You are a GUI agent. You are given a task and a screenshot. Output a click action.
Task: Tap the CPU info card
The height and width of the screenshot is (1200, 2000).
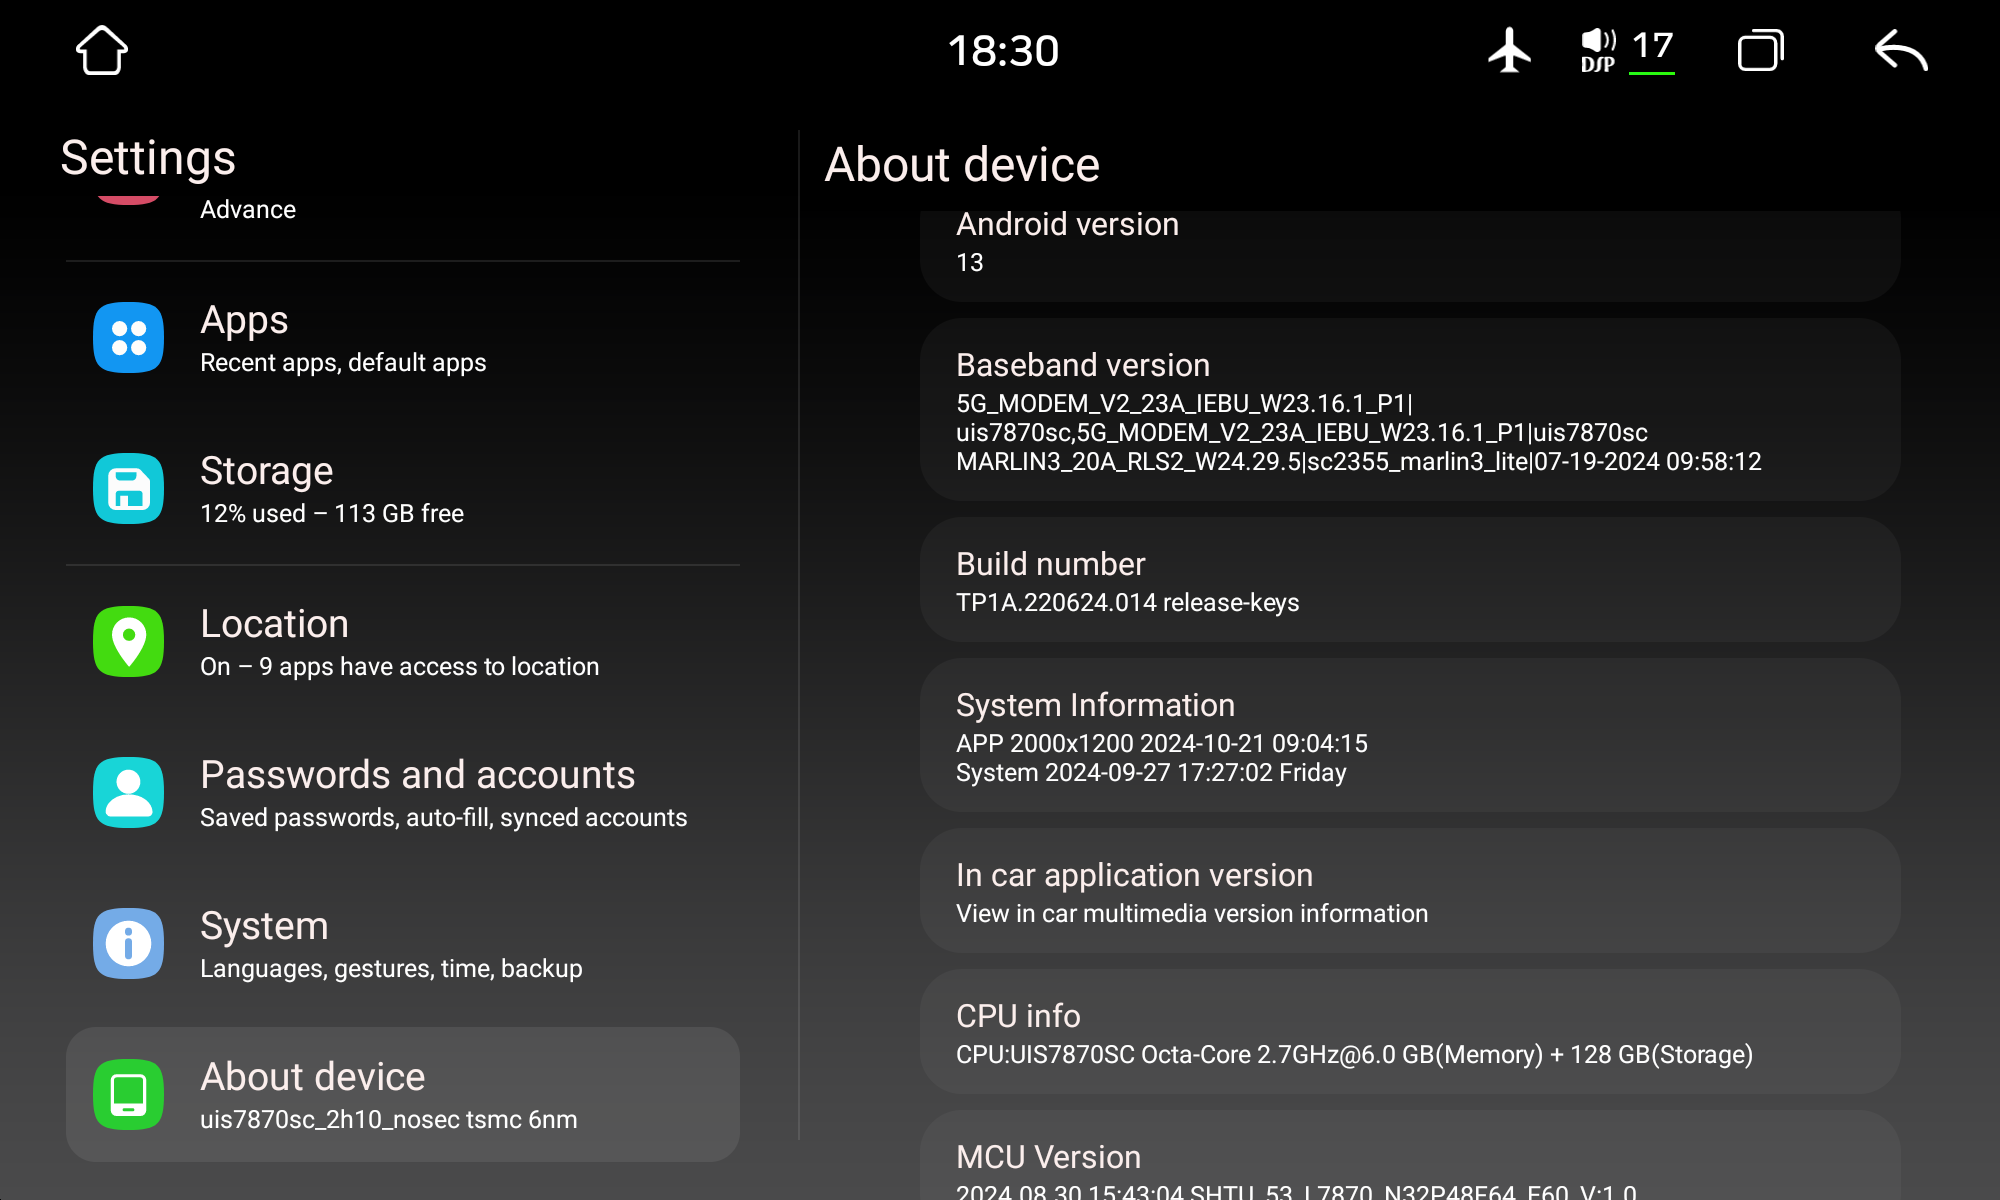click(x=1410, y=1033)
